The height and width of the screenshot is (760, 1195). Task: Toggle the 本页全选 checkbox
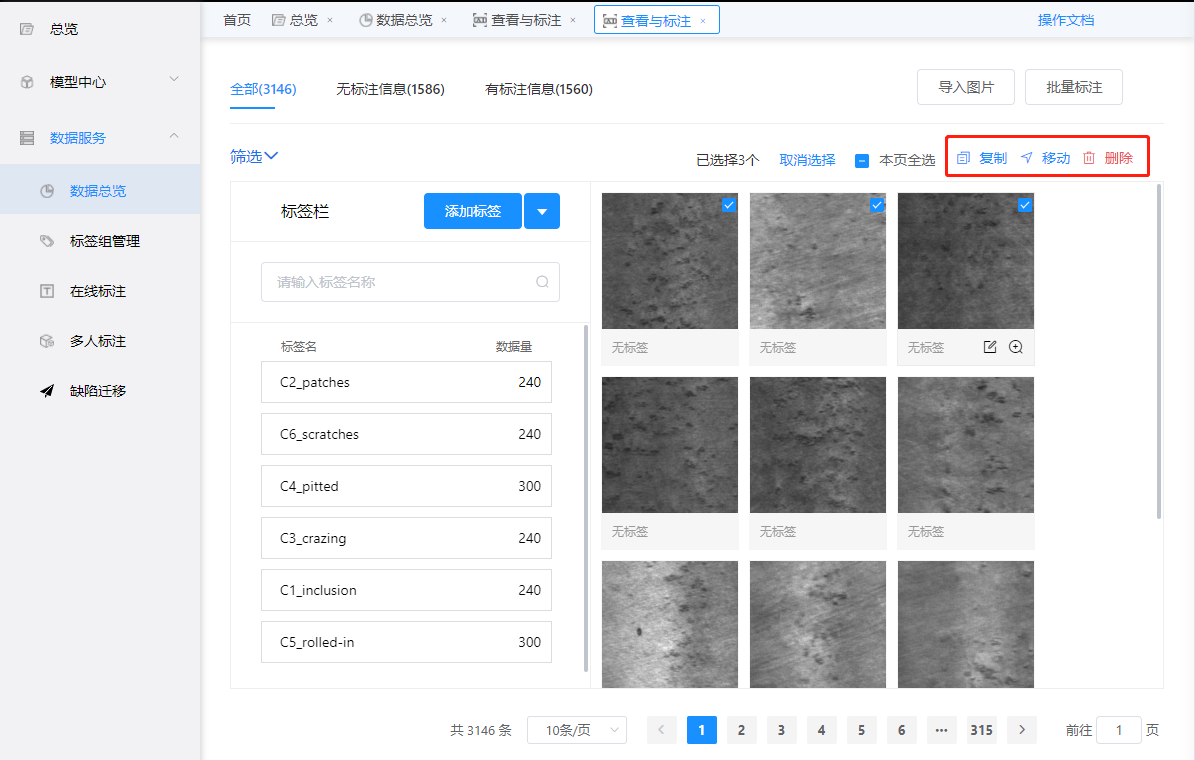pyautogui.click(x=862, y=161)
